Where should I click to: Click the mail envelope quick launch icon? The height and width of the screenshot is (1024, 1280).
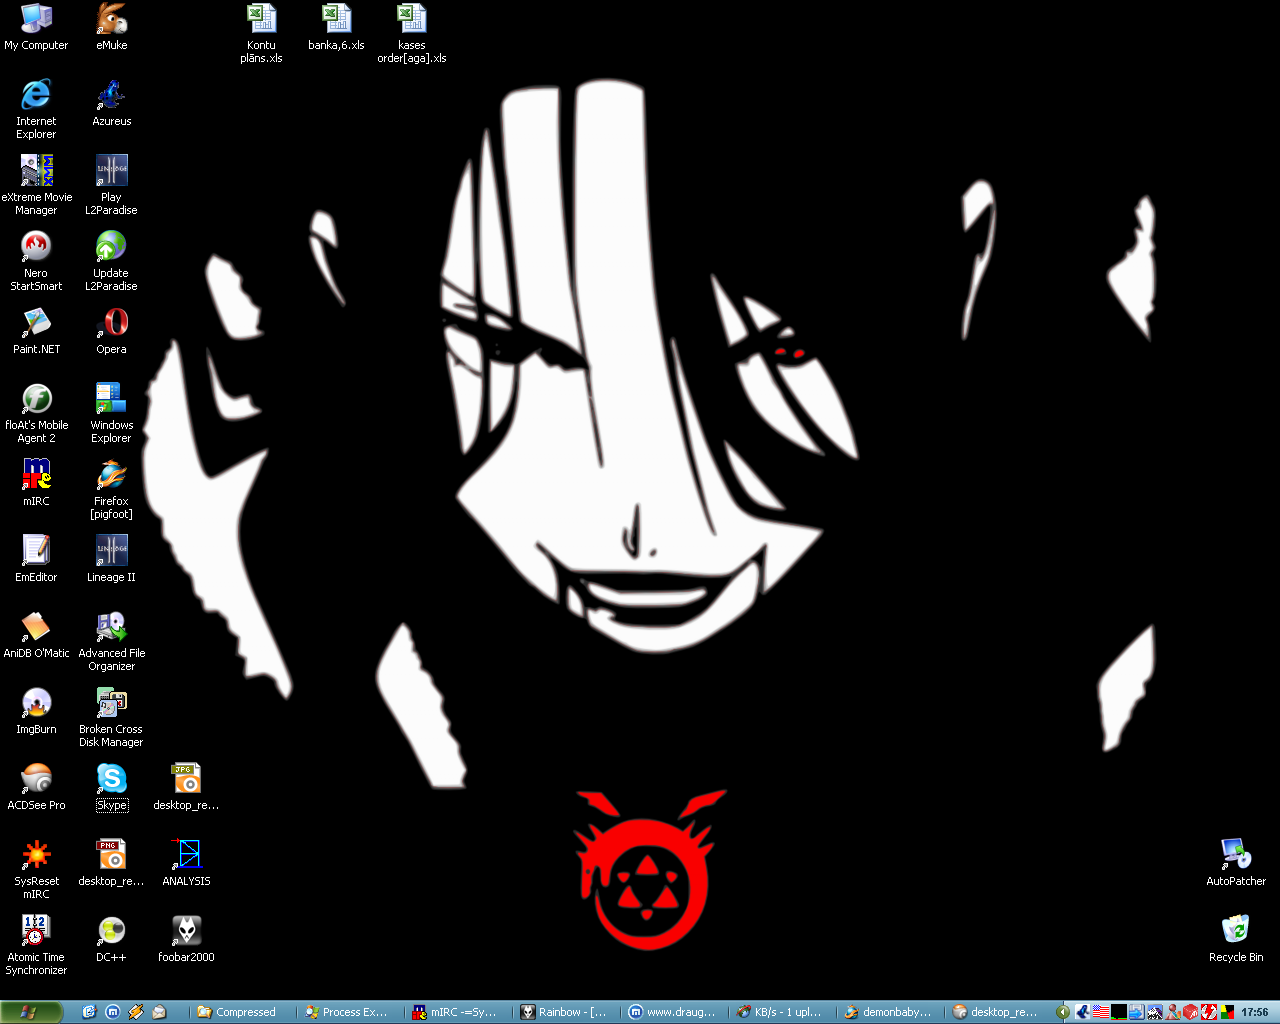pos(159,1012)
